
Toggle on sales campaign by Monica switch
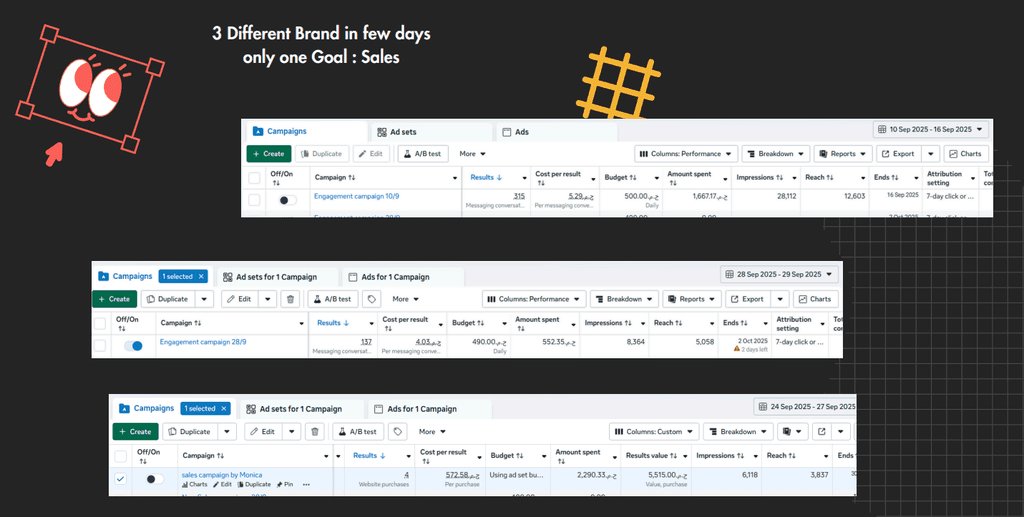[153, 479]
